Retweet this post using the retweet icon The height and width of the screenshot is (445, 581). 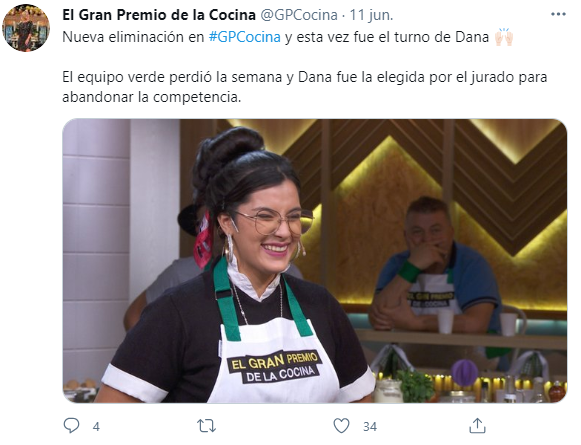tap(206, 426)
